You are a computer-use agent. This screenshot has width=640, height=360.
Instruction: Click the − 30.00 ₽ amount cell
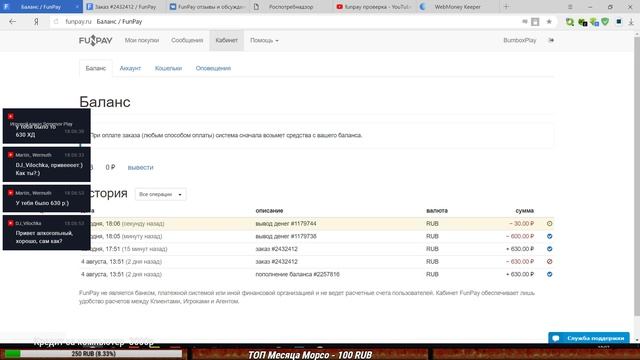(521, 224)
